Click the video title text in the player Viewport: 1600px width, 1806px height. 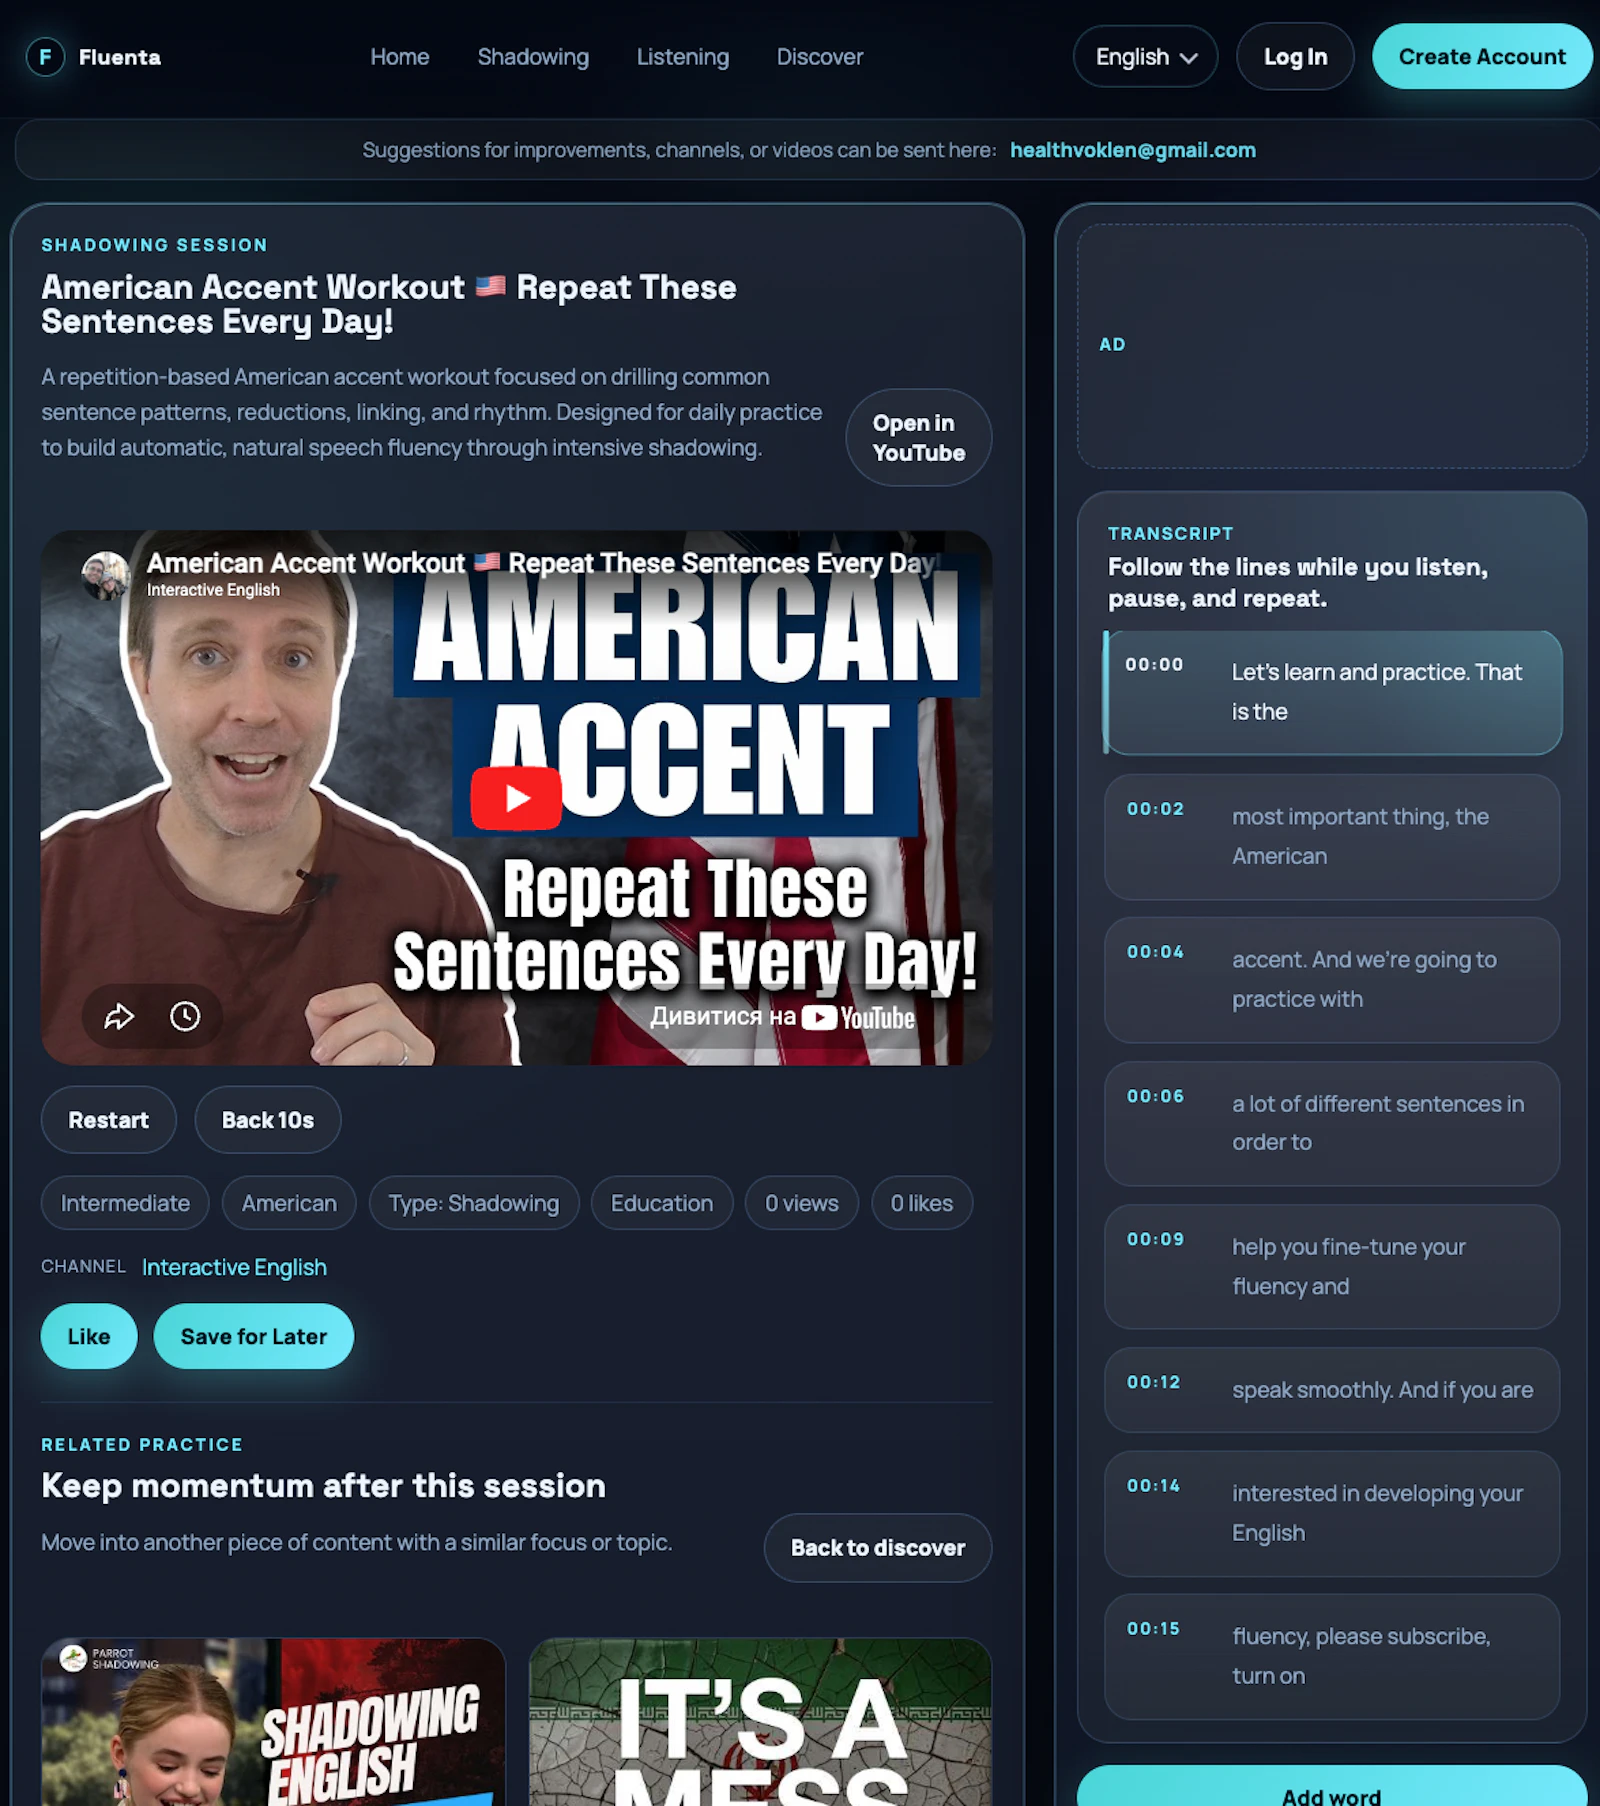(x=541, y=563)
